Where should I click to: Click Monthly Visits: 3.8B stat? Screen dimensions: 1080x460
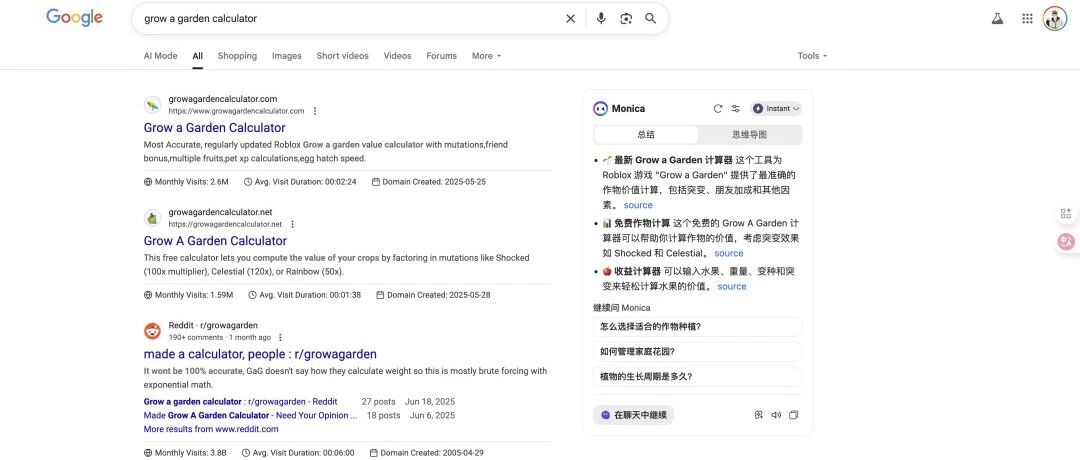click(x=185, y=452)
